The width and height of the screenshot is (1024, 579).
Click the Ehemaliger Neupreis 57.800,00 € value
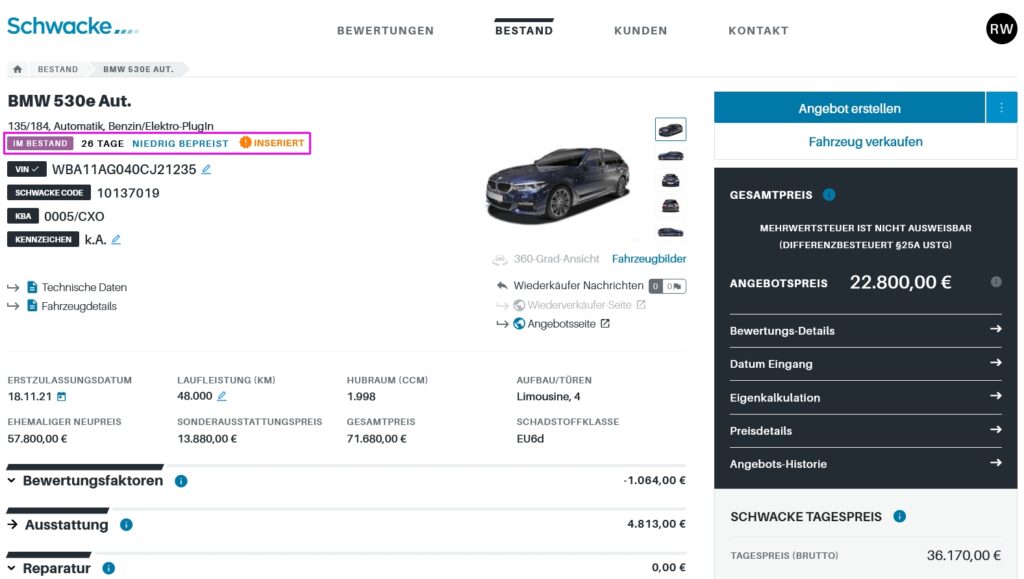click(37, 439)
